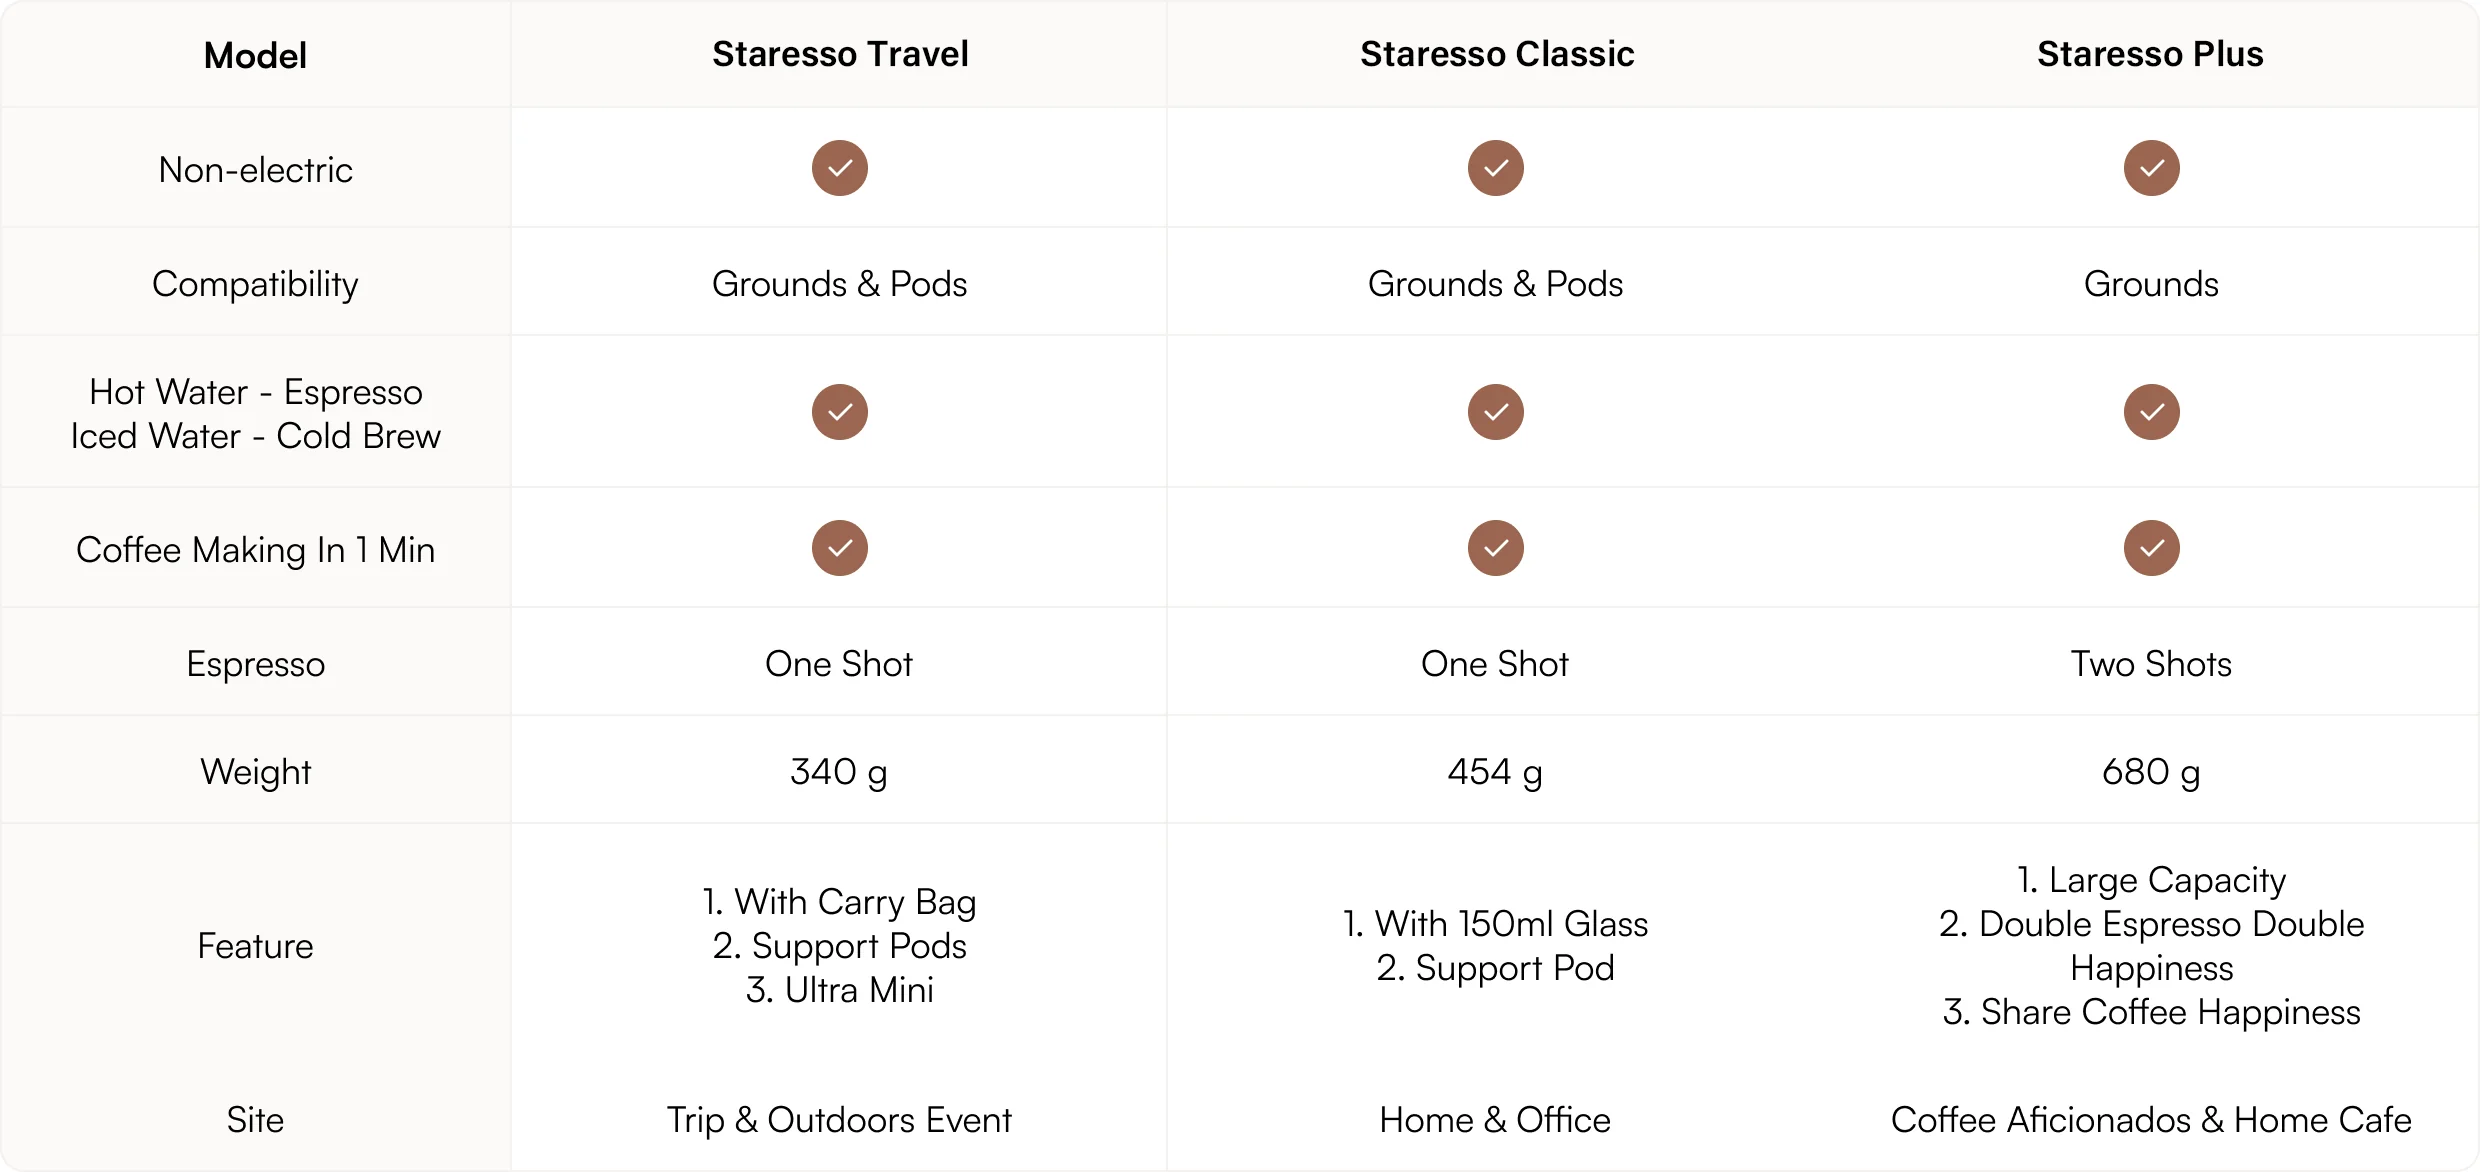Click Coffee Aficionados & Home Cafe text
Screen dimensions: 2480x1172
point(2150,1120)
